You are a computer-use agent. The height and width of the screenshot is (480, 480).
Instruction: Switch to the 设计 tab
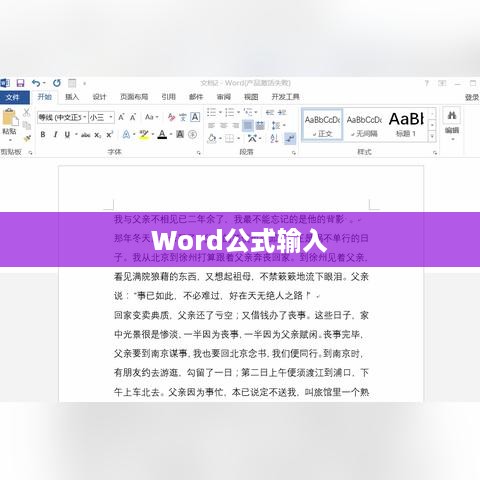tap(99, 97)
